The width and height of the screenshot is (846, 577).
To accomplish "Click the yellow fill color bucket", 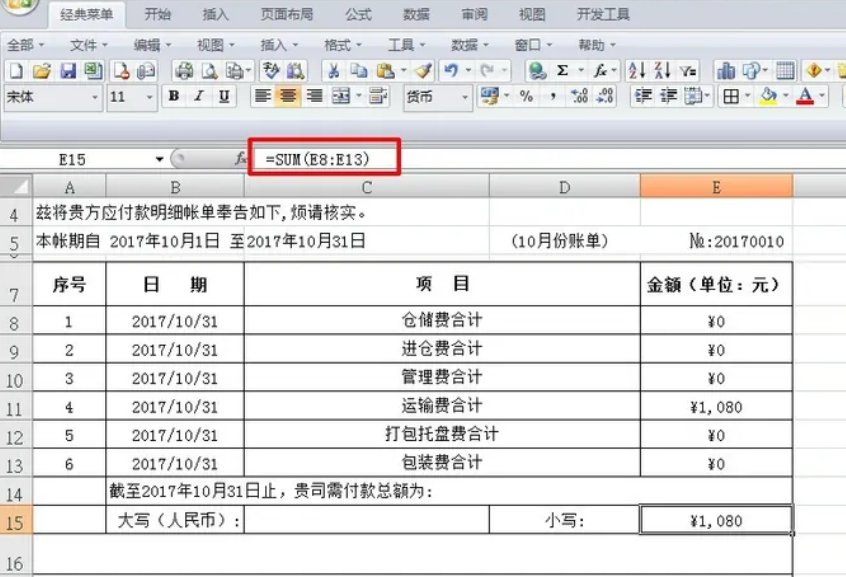I will coord(768,97).
